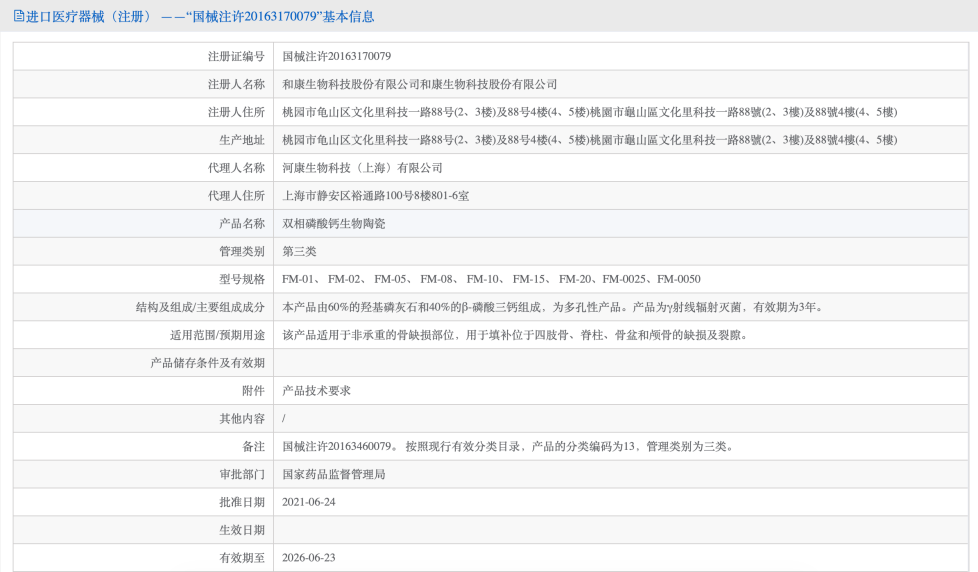
Task: Click the 备注 remark text
Action: pyautogui.click(x=508, y=446)
